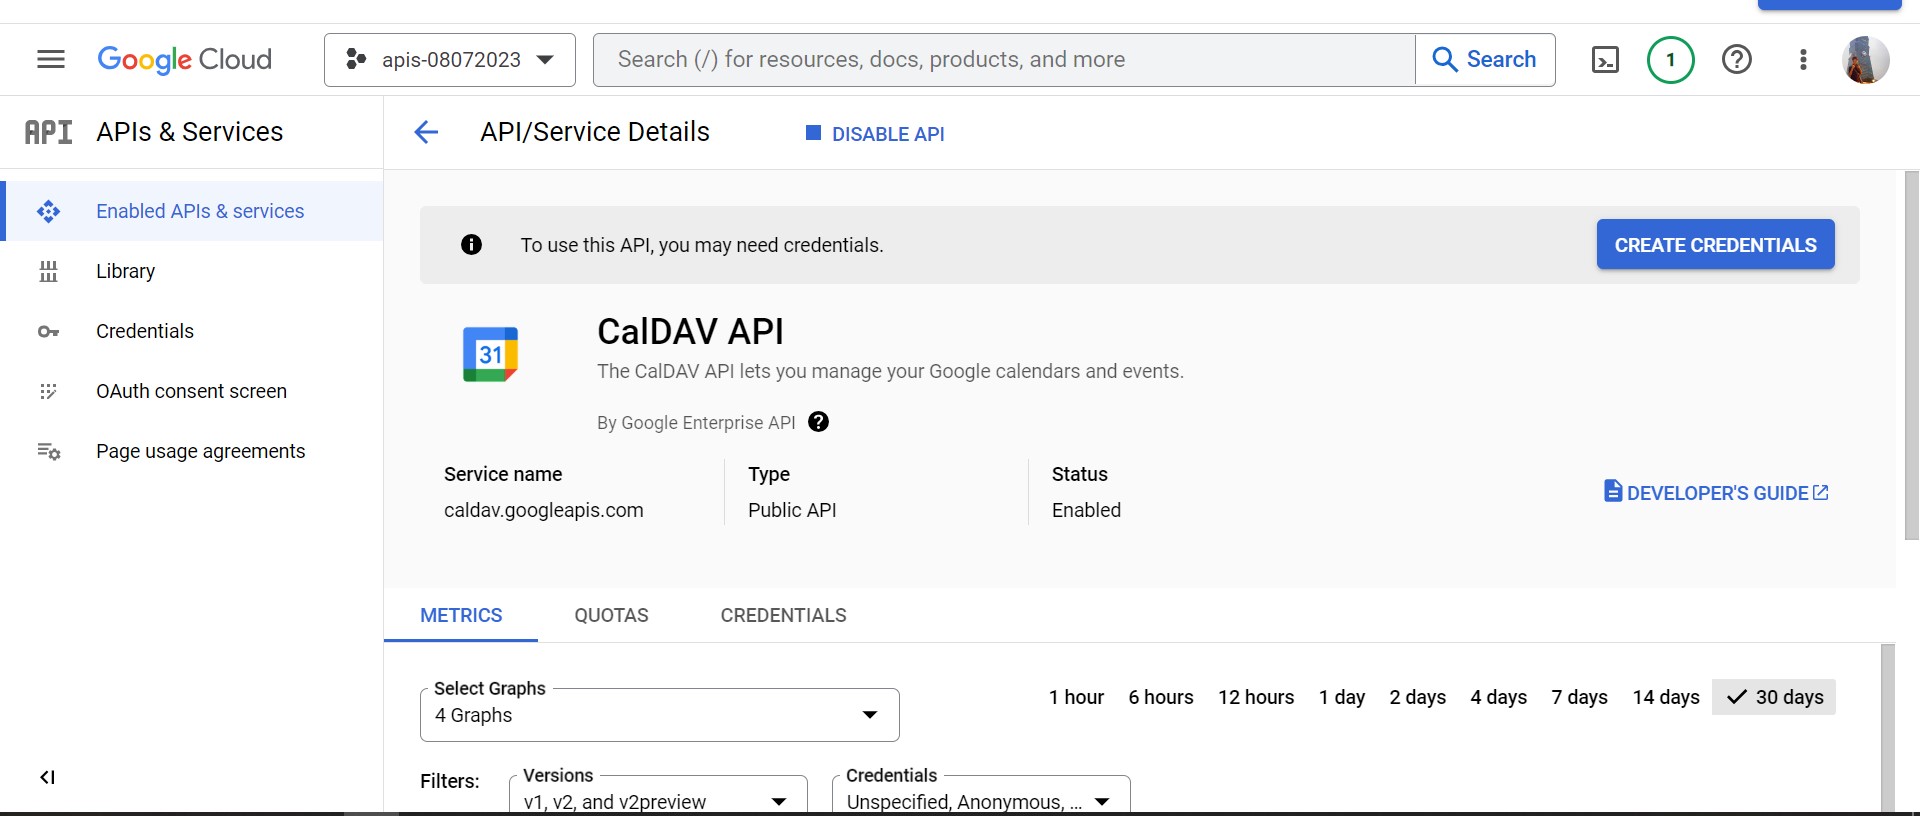Select the 30 days time range
The width and height of the screenshot is (1920, 816).
click(1774, 697)
